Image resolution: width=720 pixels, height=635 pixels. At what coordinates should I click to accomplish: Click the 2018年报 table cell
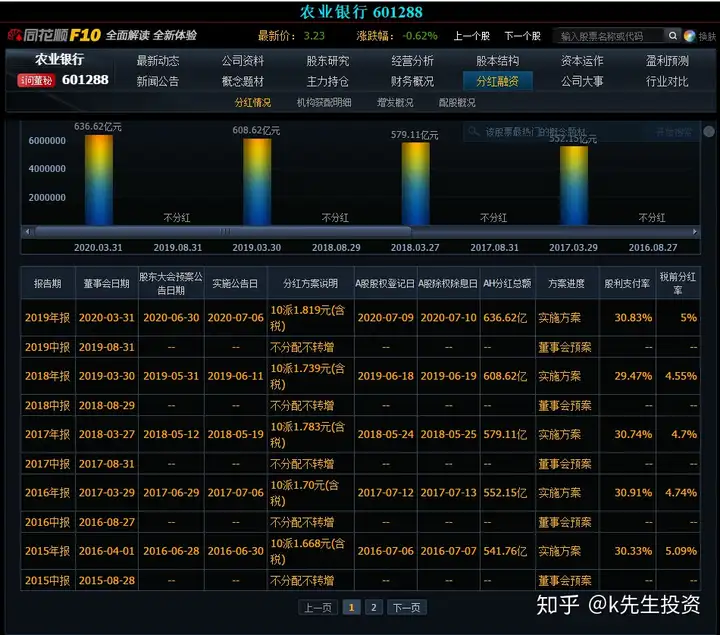pyautogui.click(x=48, y=376)
